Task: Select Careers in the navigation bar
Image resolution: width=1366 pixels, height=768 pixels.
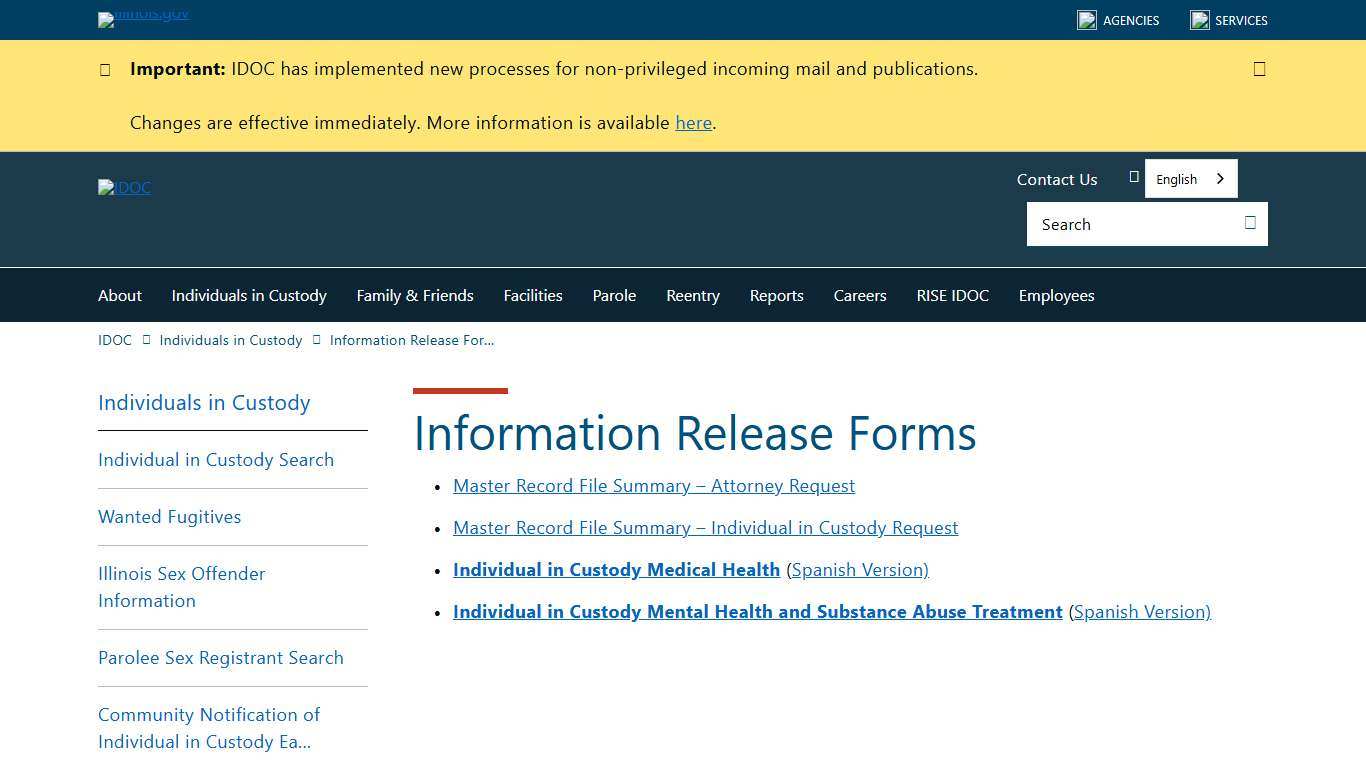Action: click(x=859, y=295)
